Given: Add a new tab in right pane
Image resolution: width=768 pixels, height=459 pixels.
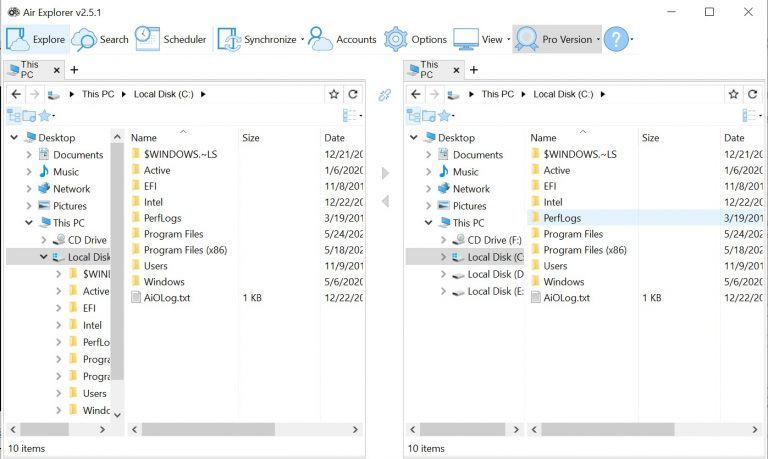Looking at the screenshot, I should coord(474,70).
